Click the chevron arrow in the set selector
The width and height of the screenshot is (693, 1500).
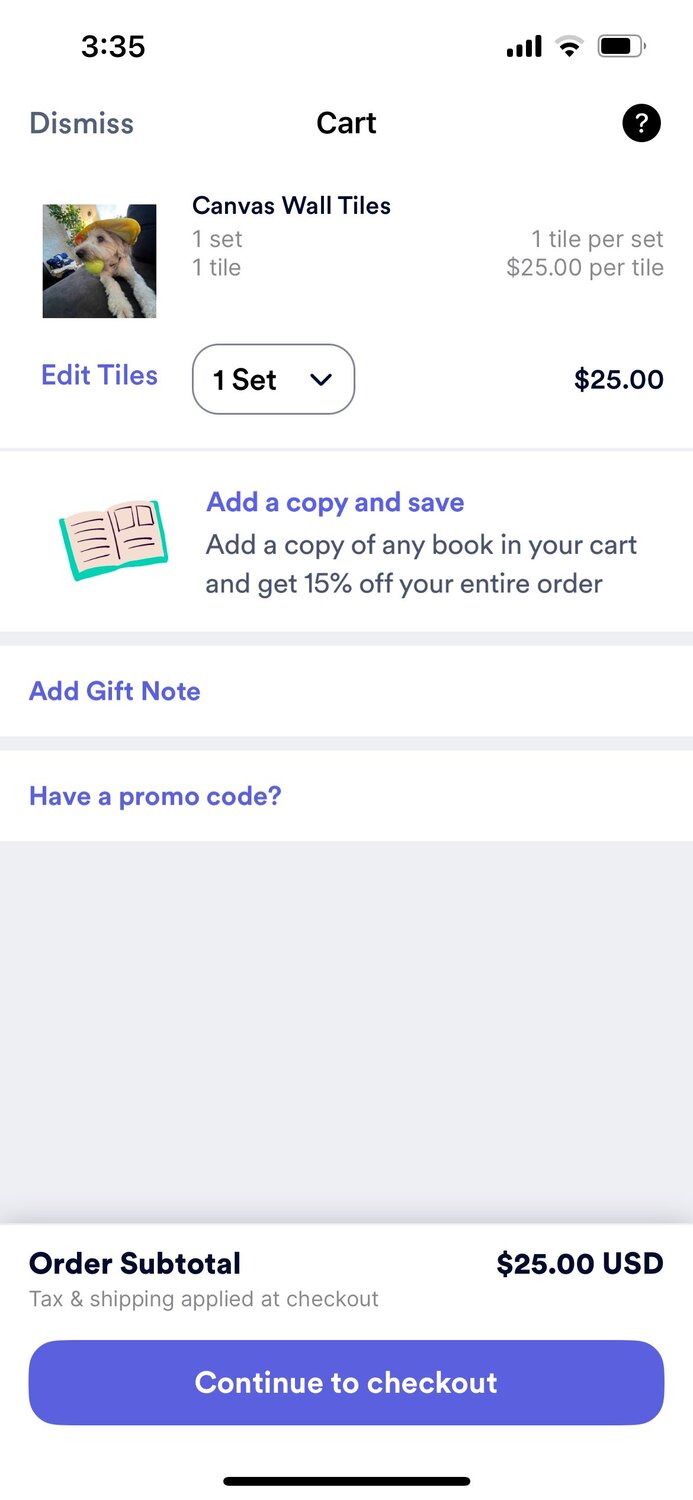(x=320, y=380)
